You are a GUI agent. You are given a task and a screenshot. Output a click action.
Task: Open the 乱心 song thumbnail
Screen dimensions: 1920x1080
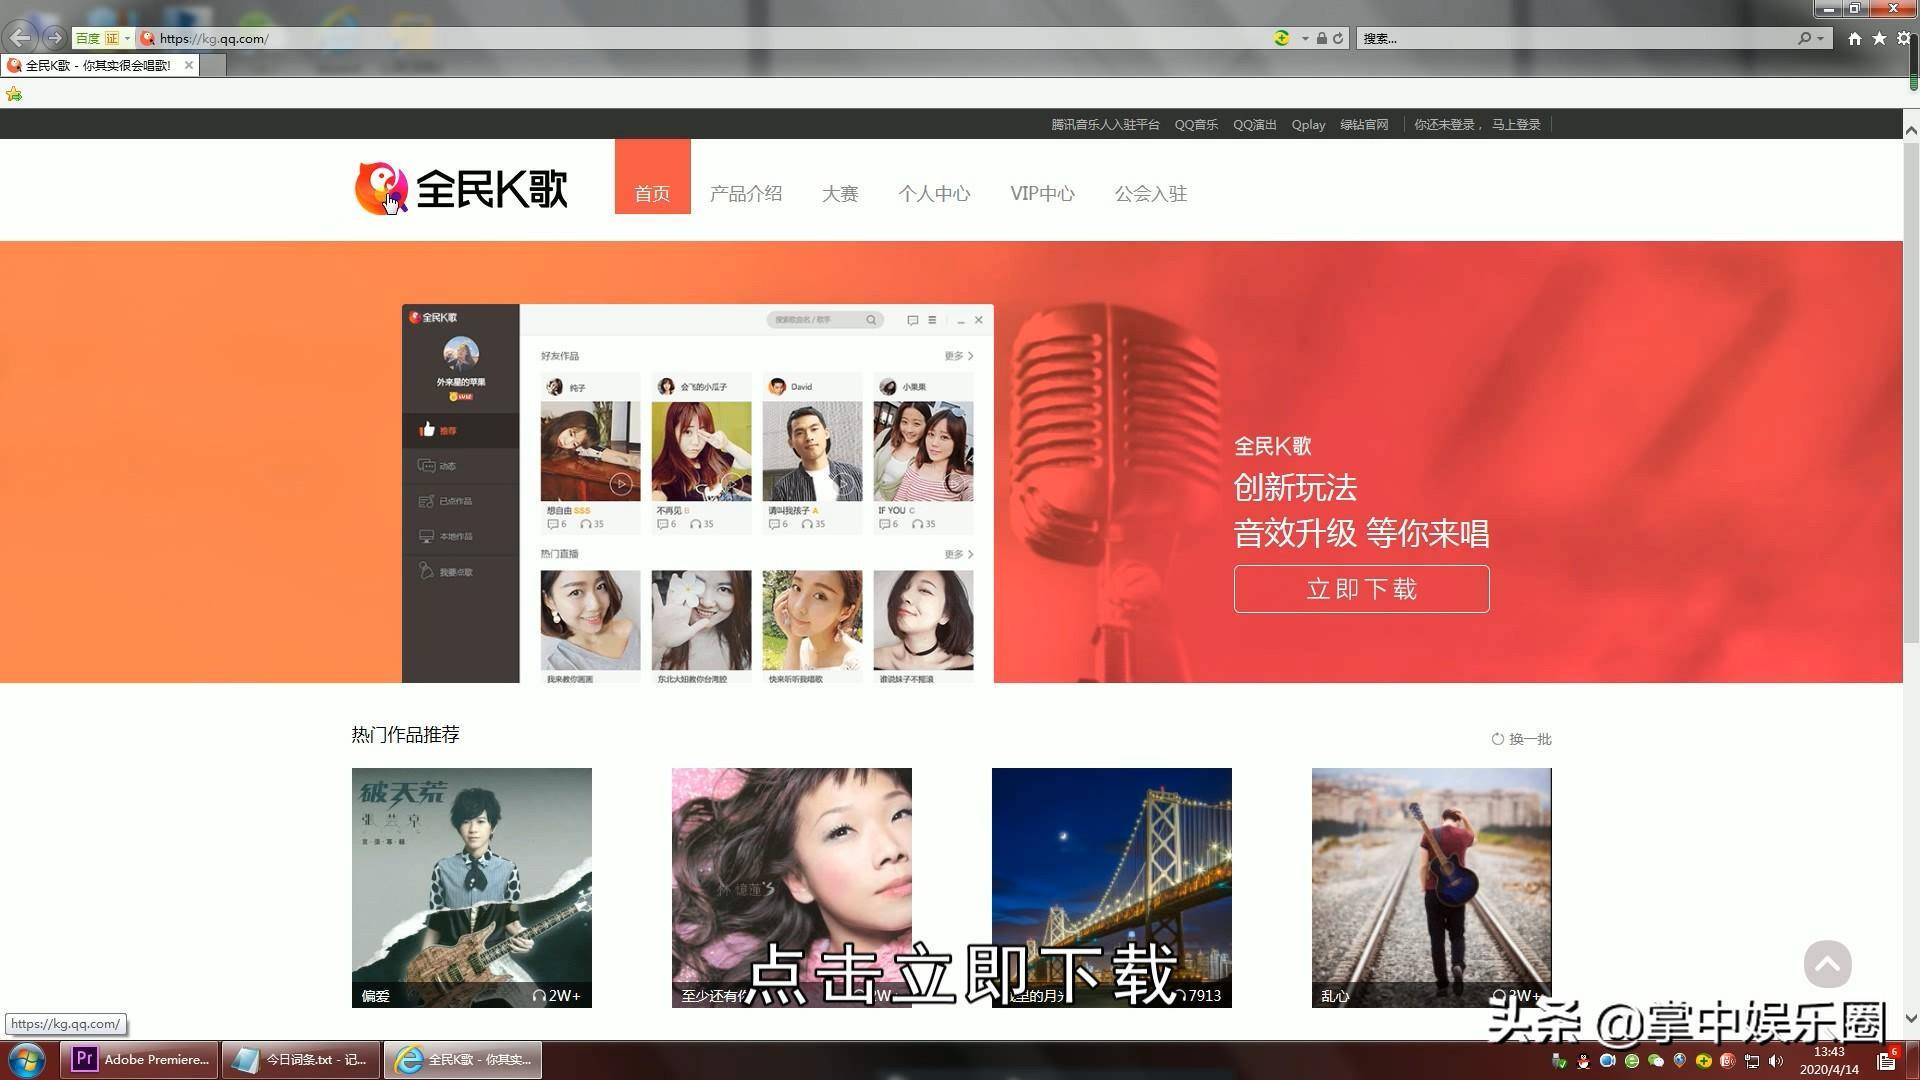1432,888
